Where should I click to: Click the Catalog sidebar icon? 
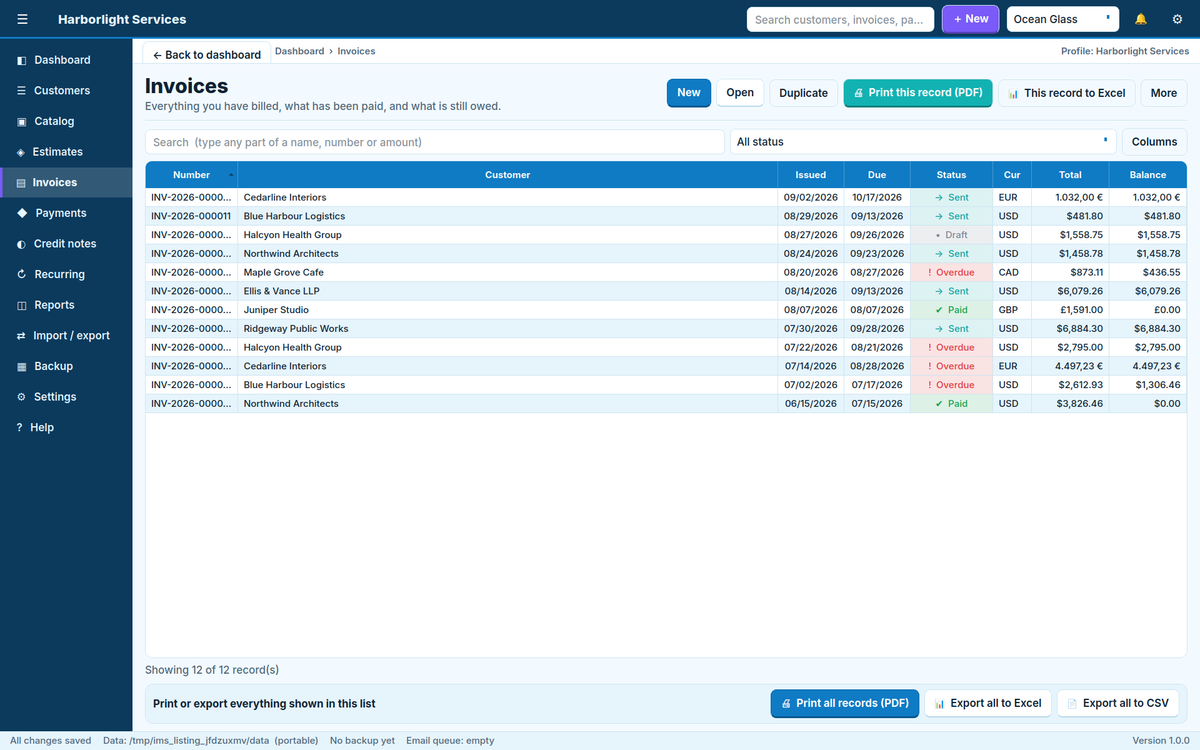22,121
